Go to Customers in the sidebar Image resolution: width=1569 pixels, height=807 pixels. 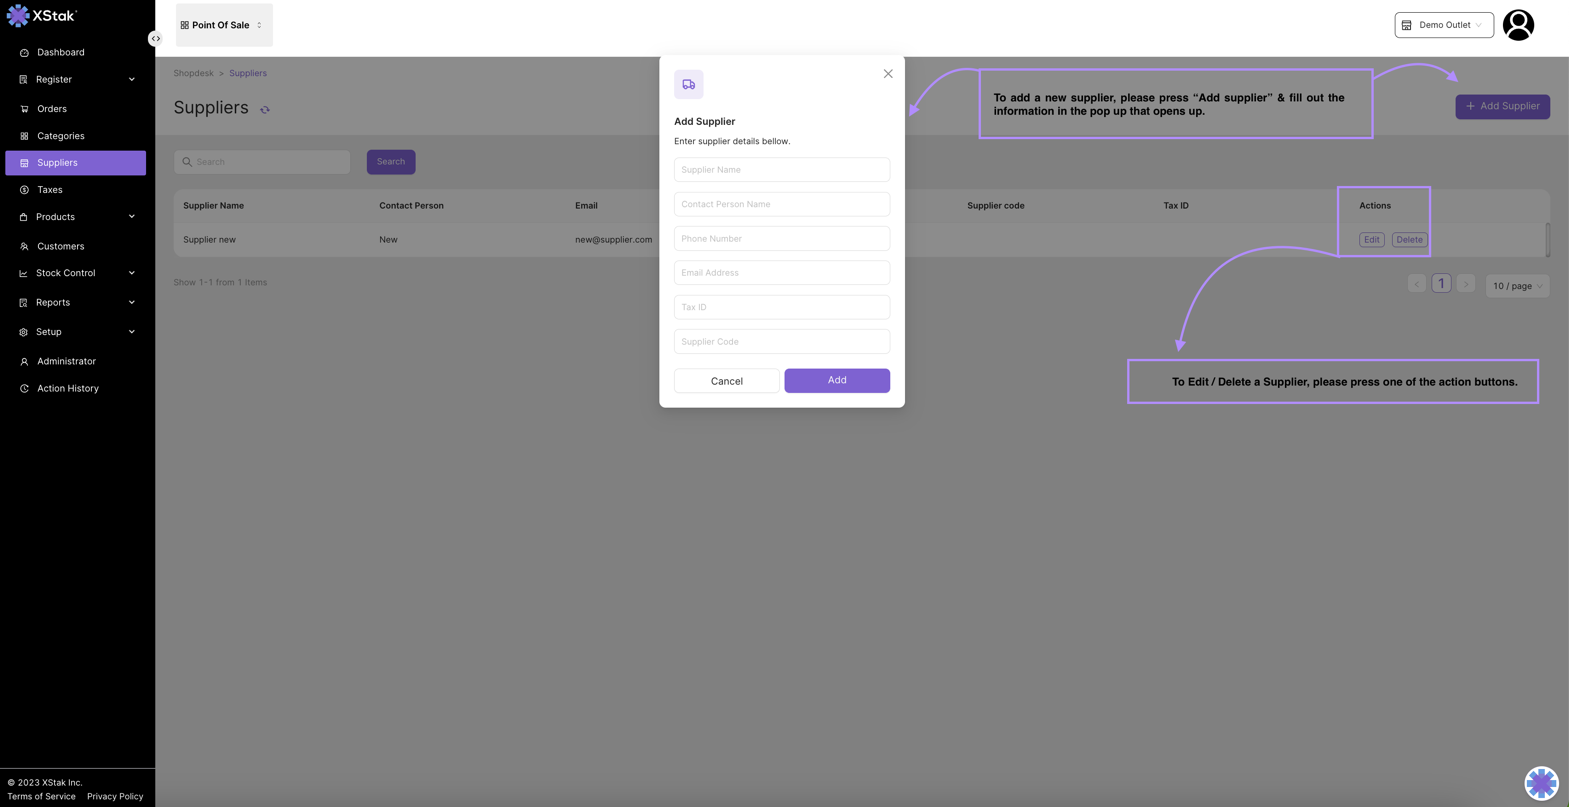[x=60, y=246]
